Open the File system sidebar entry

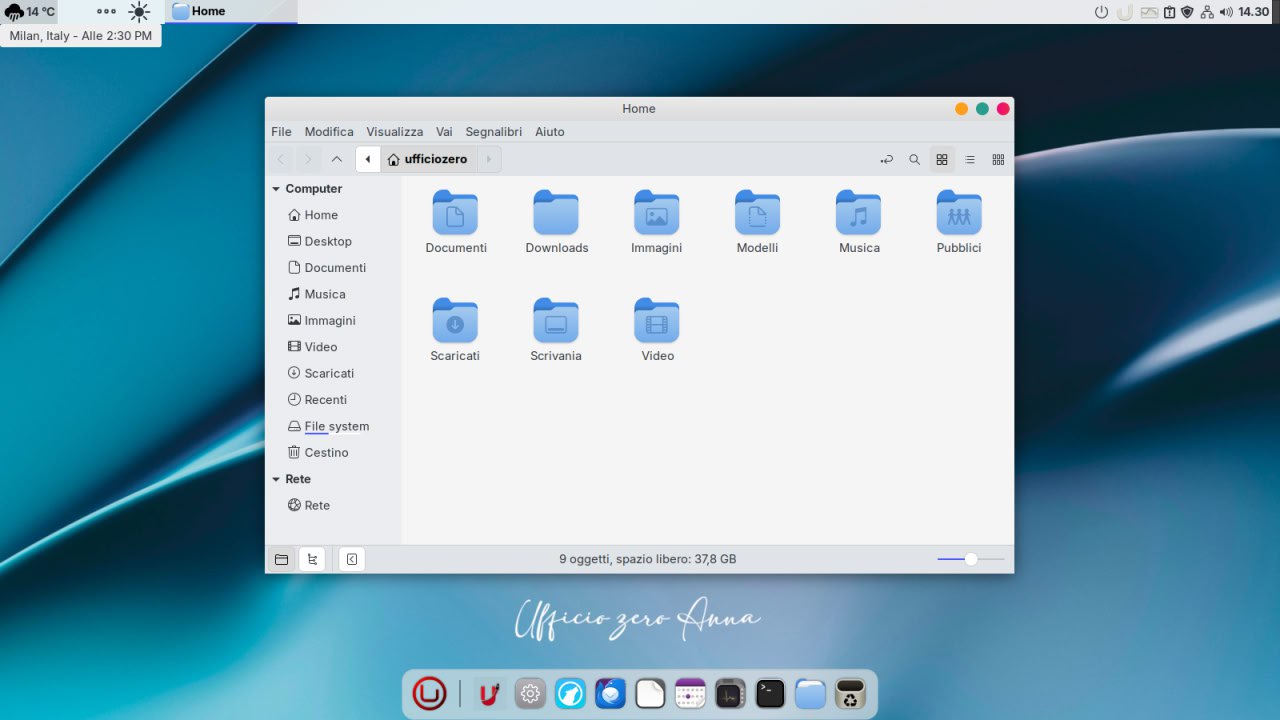click(x=336, y=426)
